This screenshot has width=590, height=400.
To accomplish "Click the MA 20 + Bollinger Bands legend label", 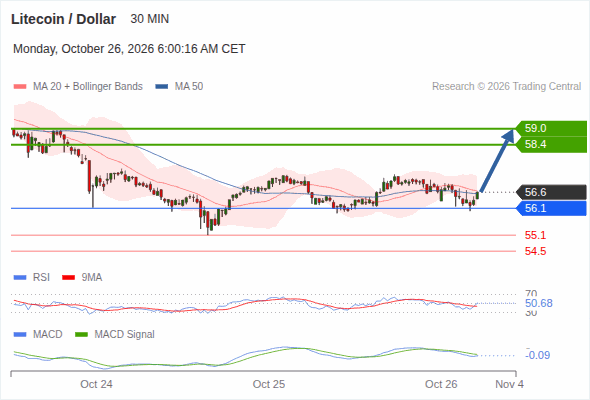I will point(88,87).
